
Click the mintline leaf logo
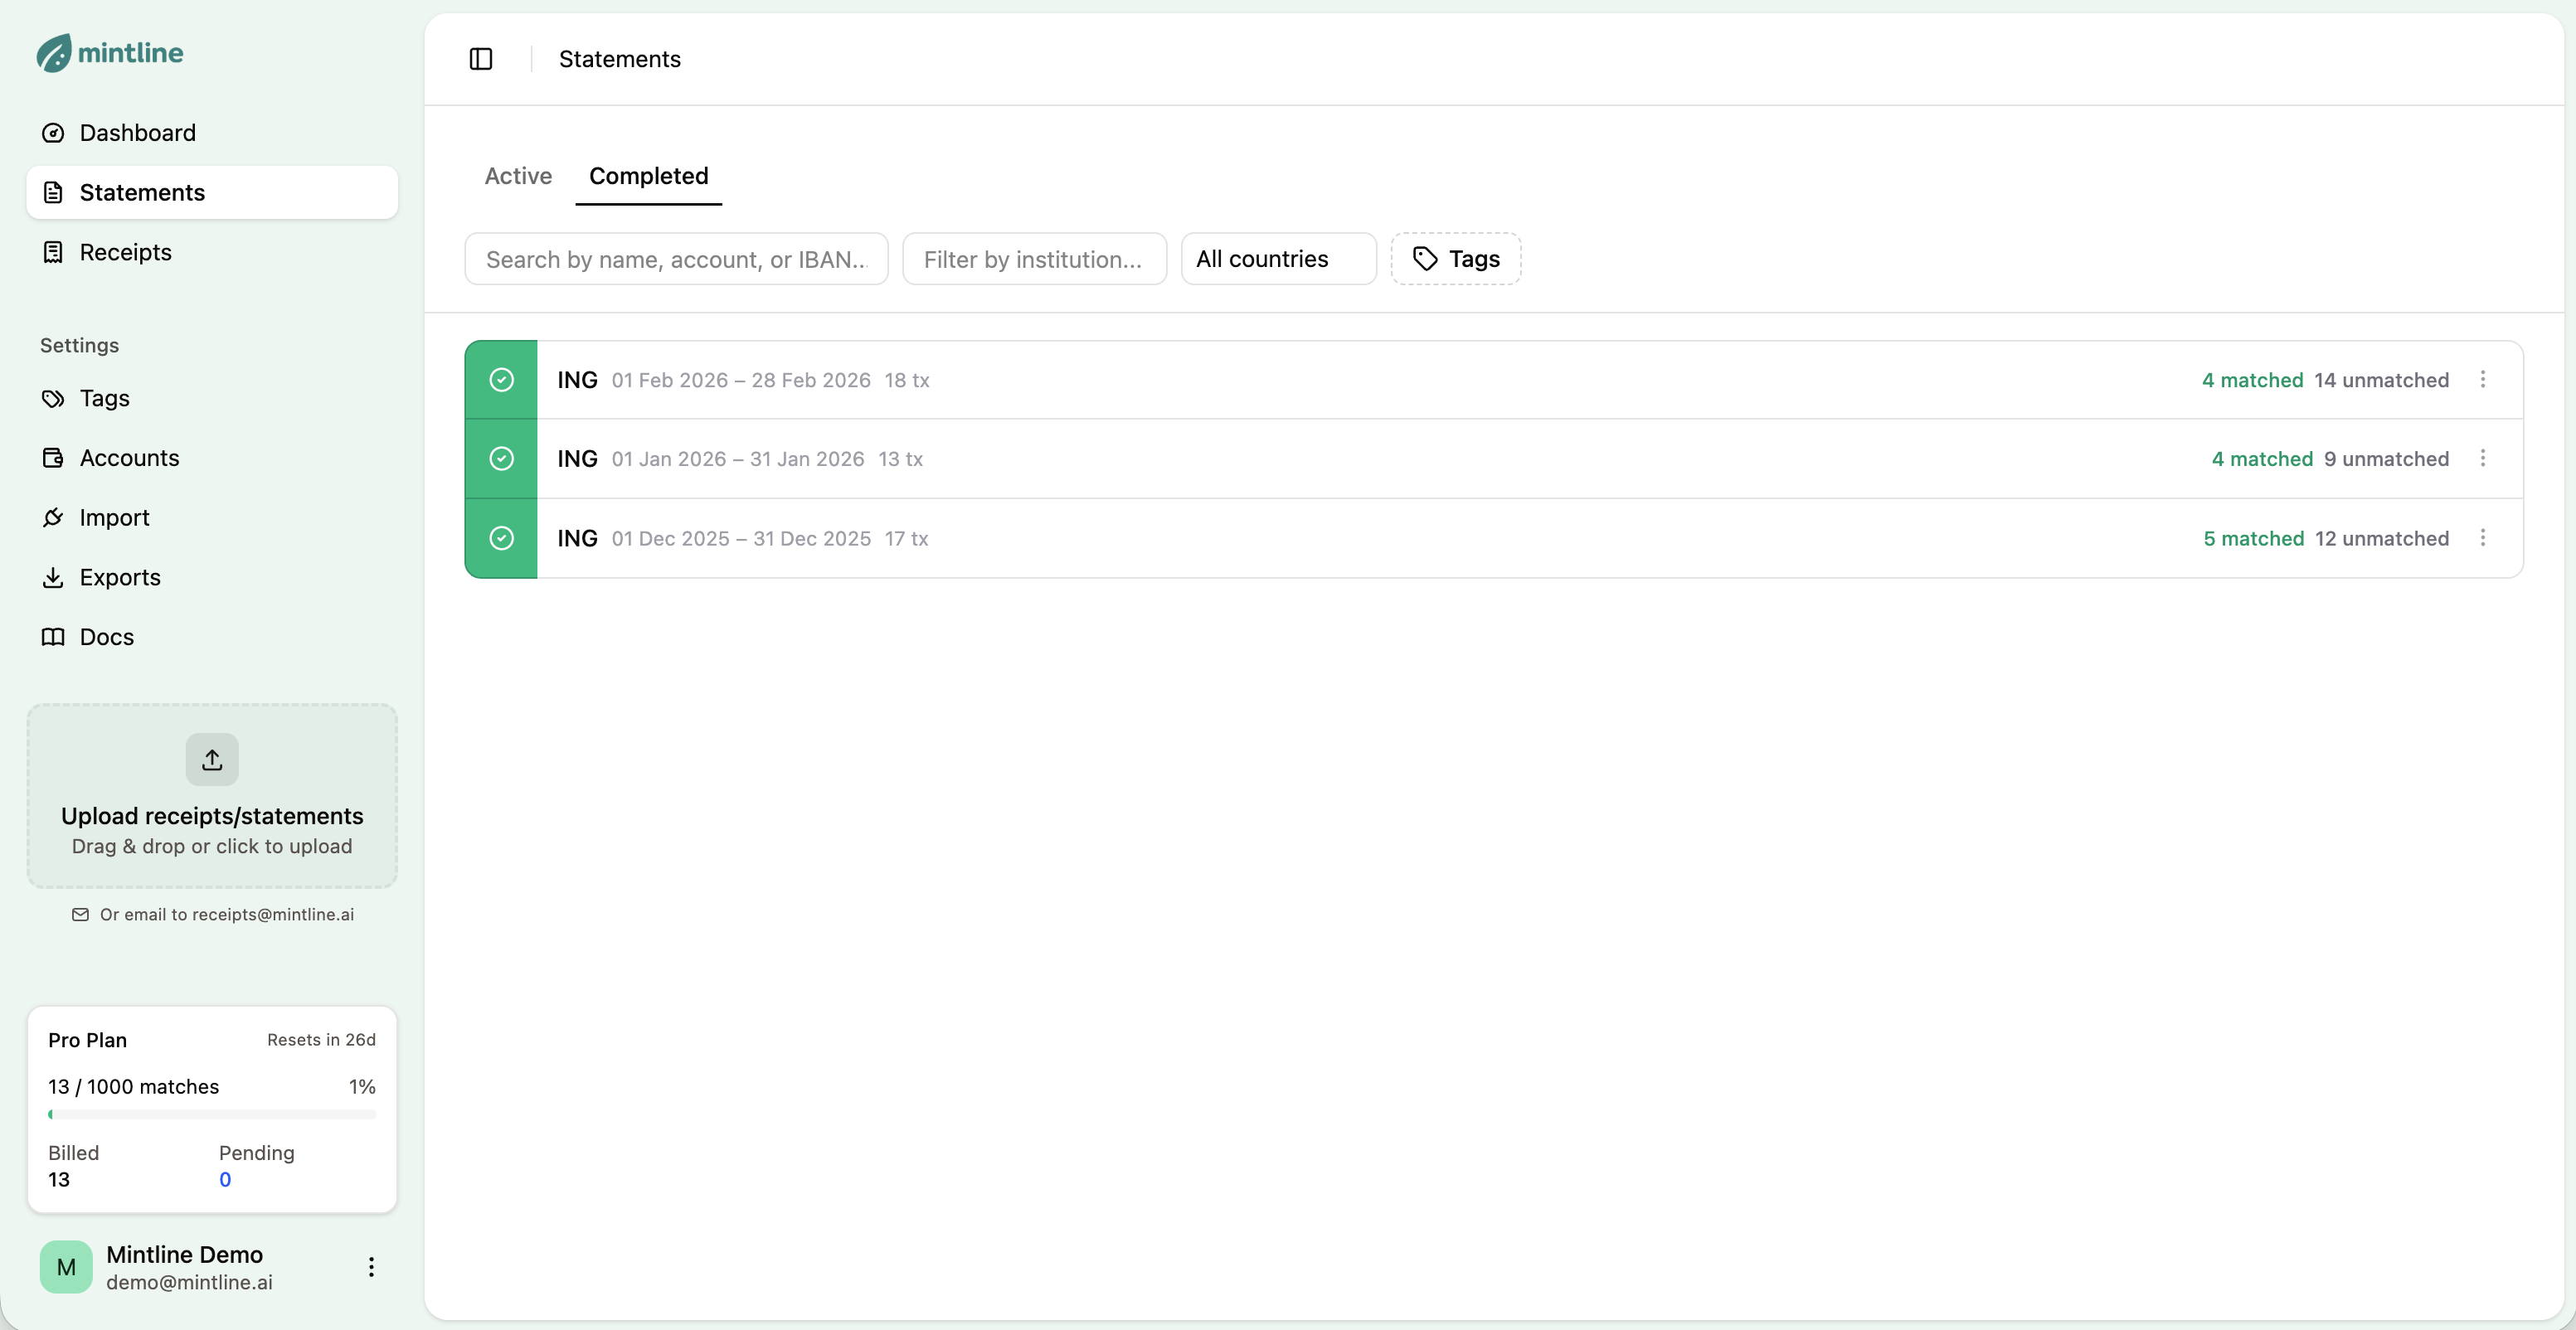point(54,53)
